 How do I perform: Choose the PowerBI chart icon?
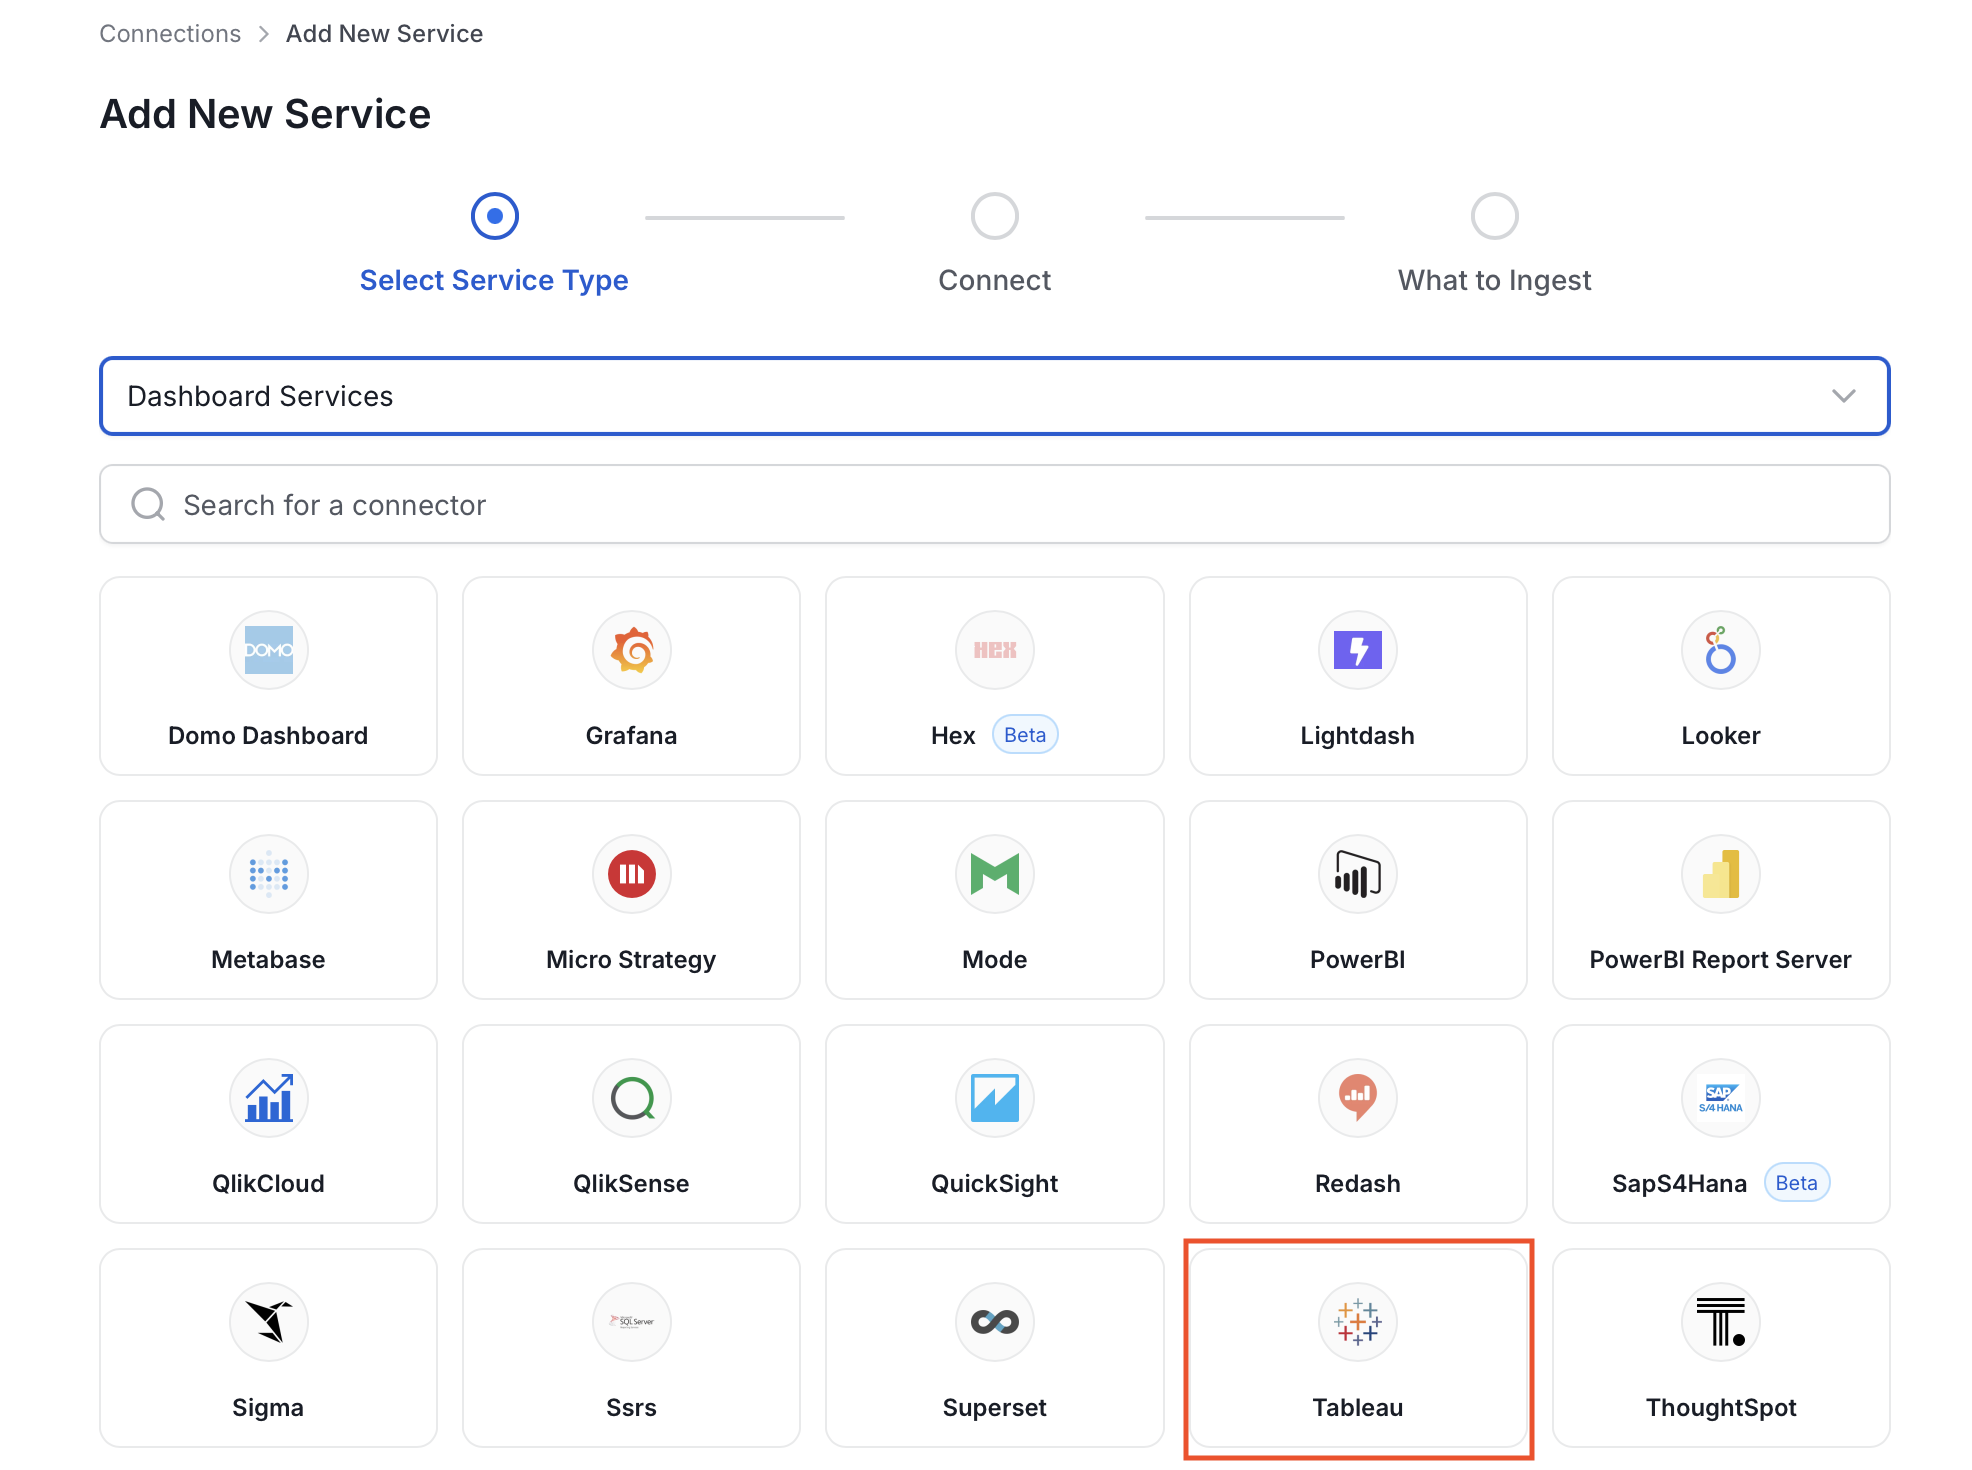(x=1358, y=874)
